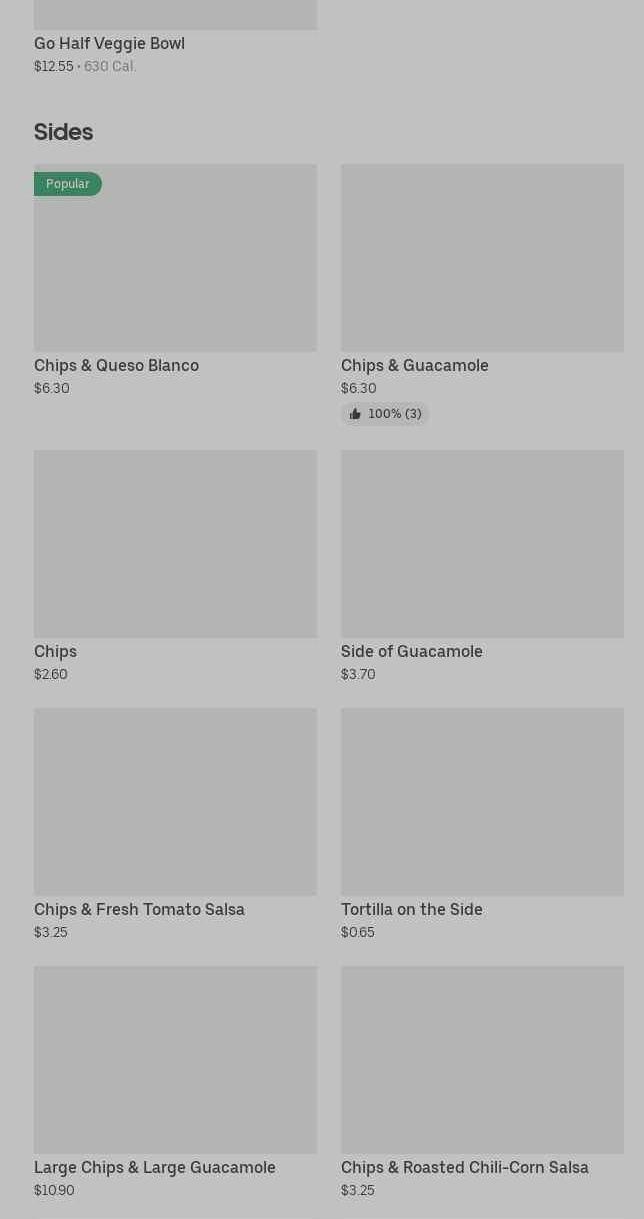Open the Large Chips & Large Guacamole title

[x=155, y=1168]
